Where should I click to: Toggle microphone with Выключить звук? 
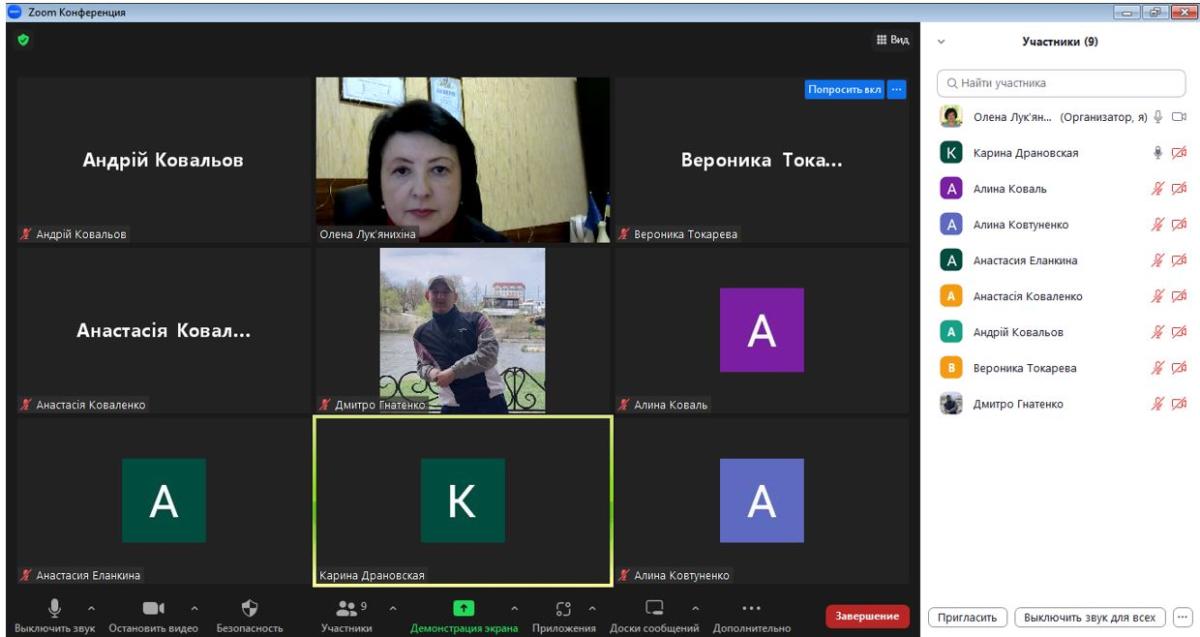coord(54,608)
